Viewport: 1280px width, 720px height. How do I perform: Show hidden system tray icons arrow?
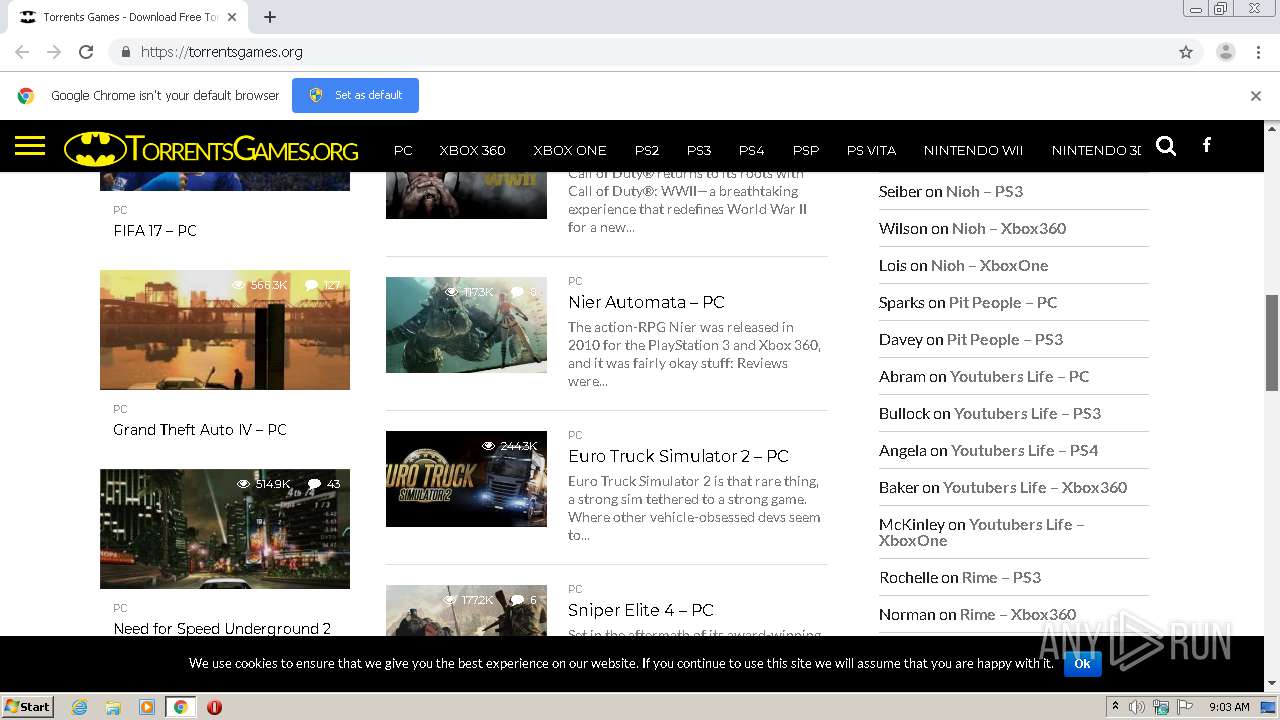click(x=1115, y=707)
